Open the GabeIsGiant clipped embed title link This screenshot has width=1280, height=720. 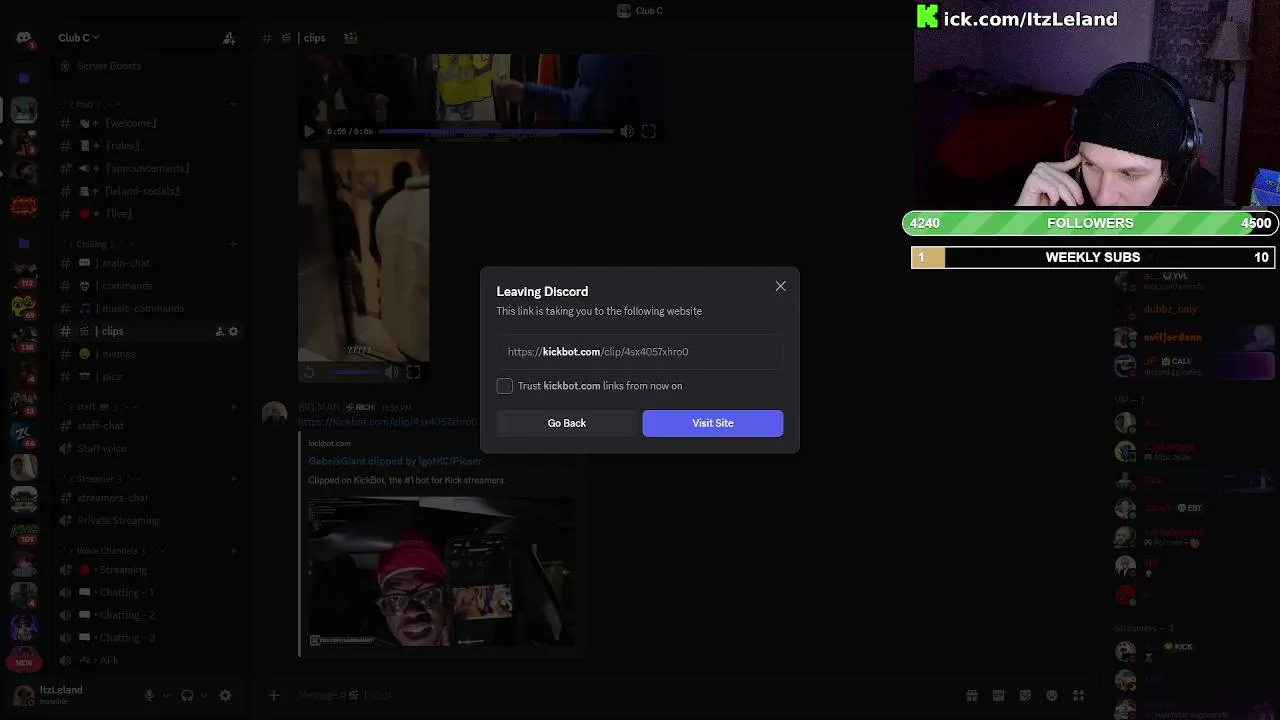(395, 461)
